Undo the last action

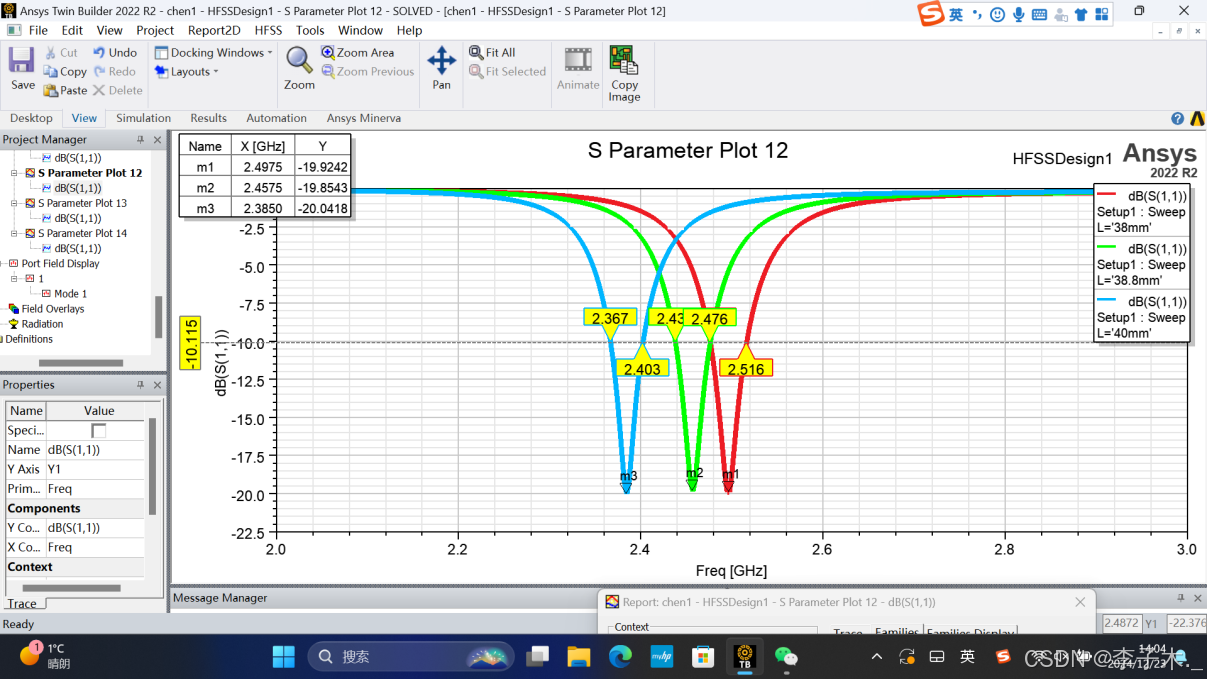tap(115, 53)
